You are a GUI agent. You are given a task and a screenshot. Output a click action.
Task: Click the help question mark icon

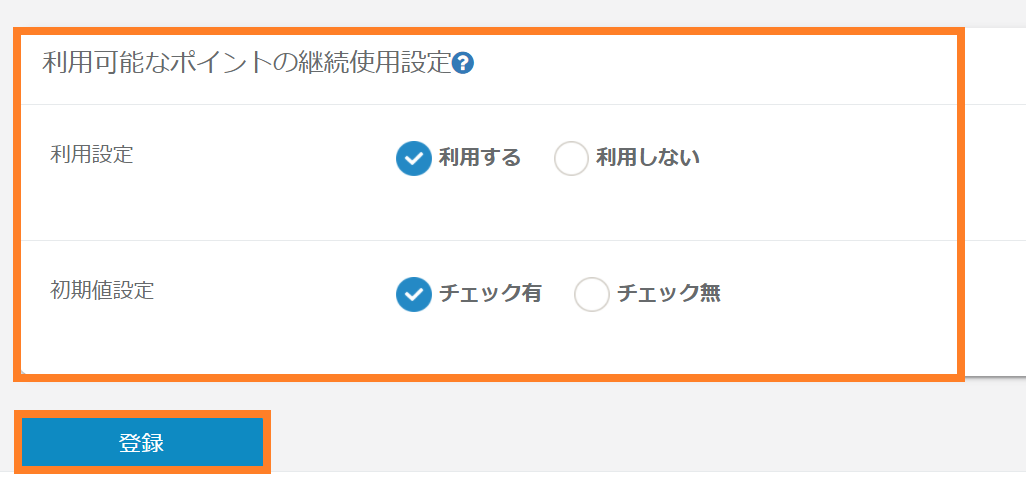(x=463, y=64)
